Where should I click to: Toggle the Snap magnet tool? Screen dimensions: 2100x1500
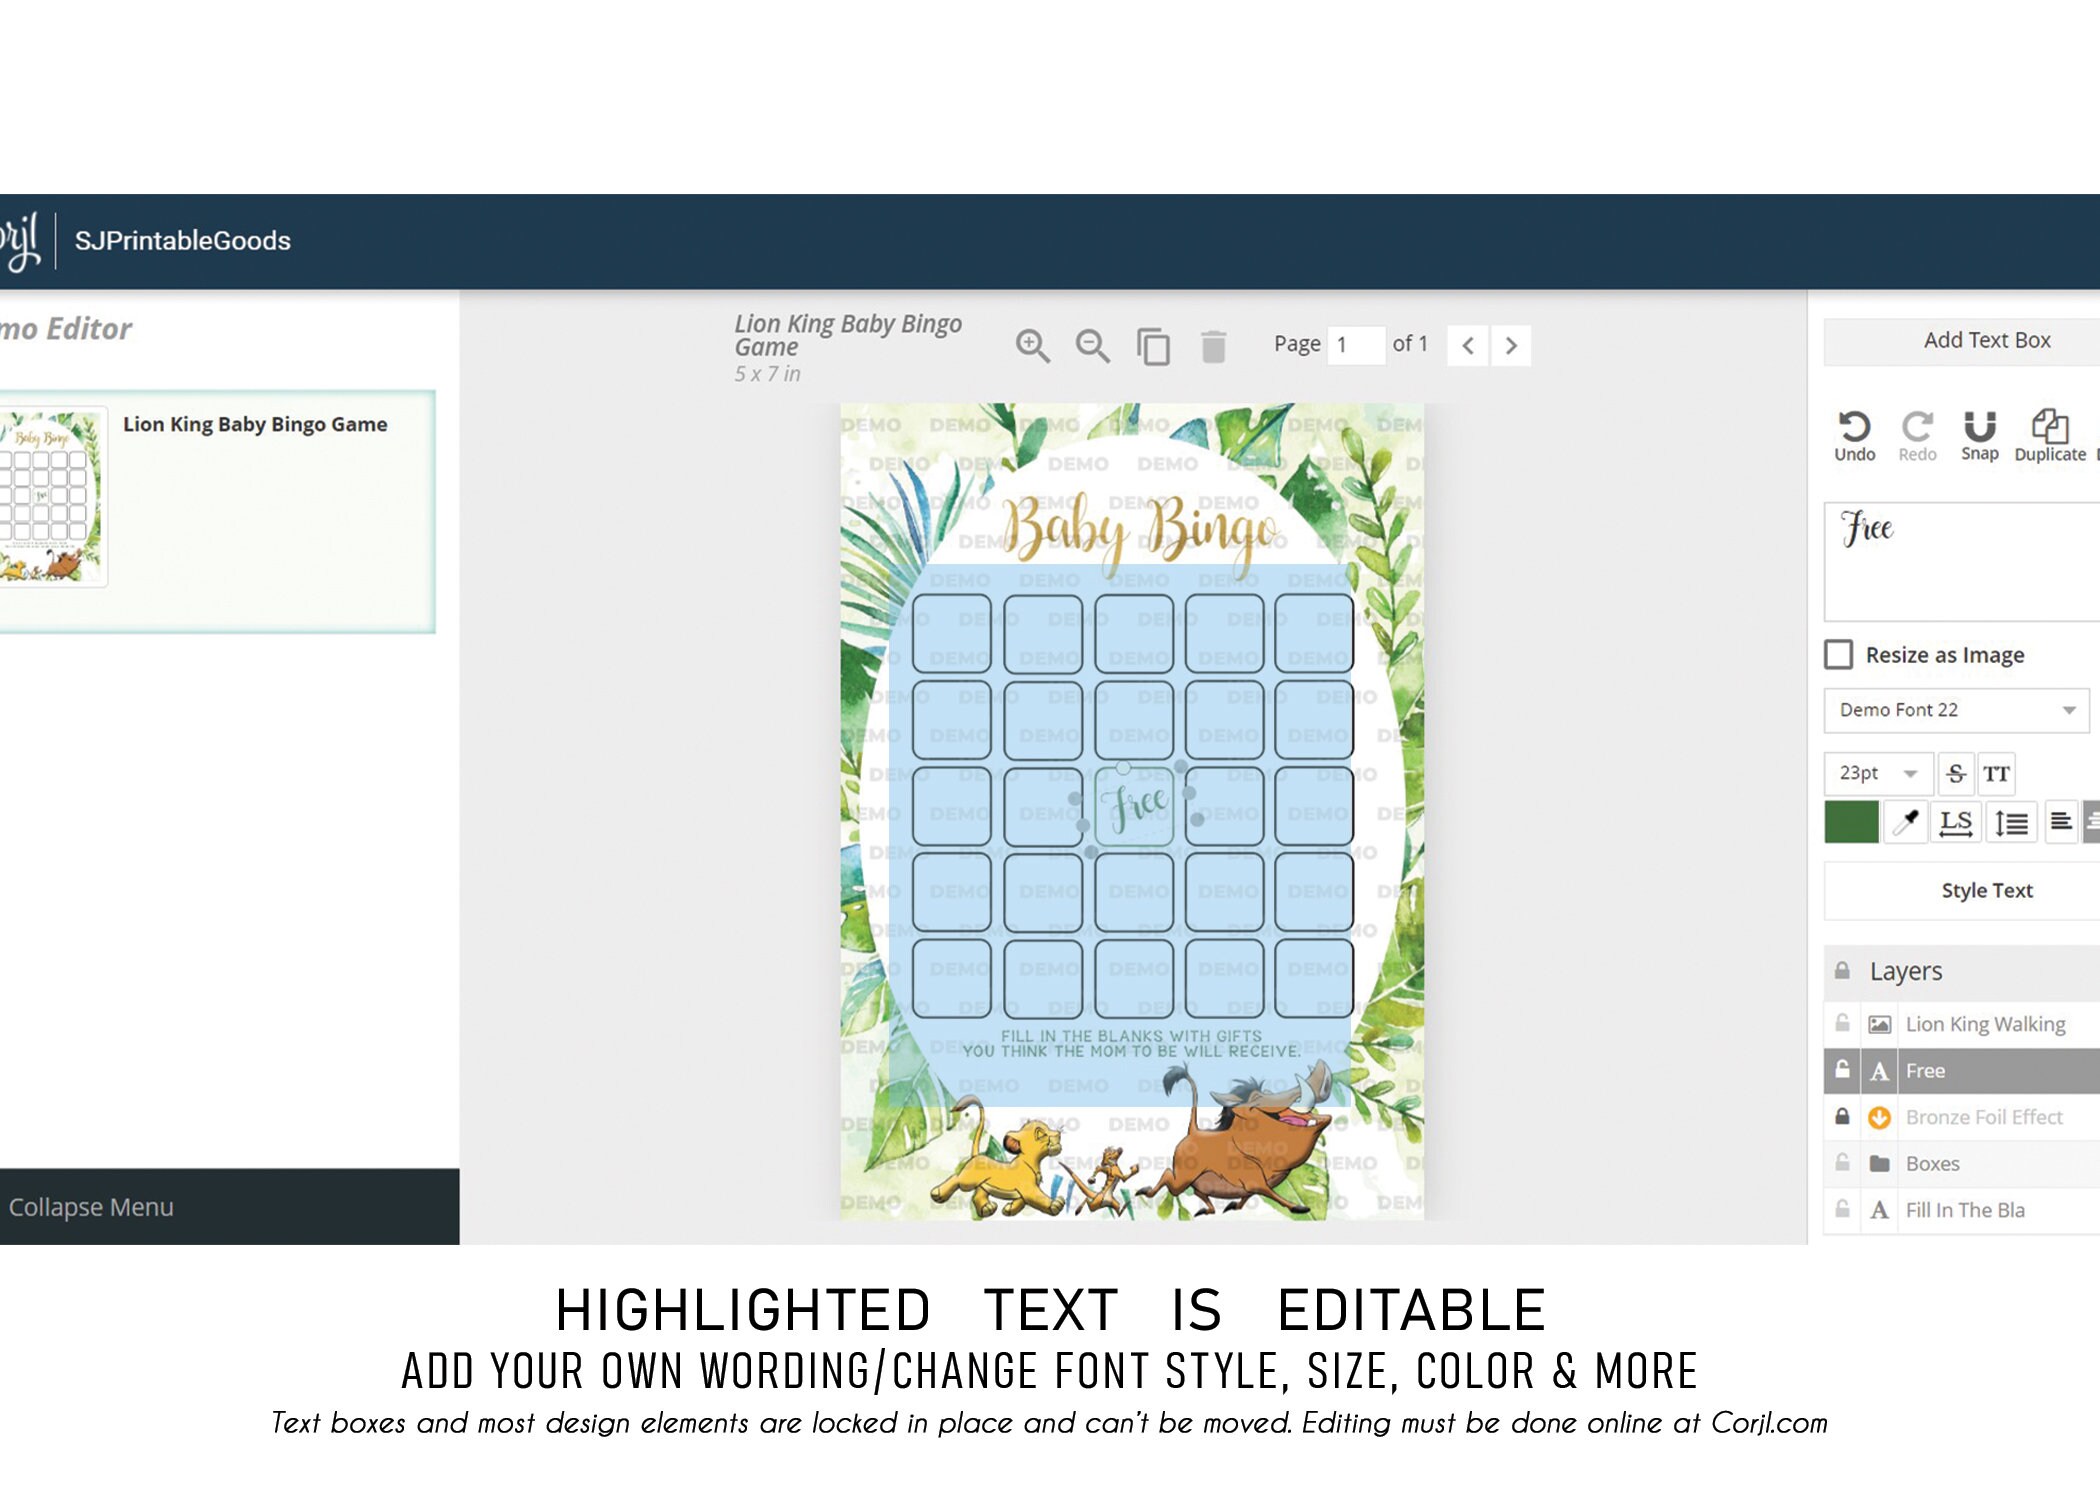pyautogui.click(x=1979, y=437)
